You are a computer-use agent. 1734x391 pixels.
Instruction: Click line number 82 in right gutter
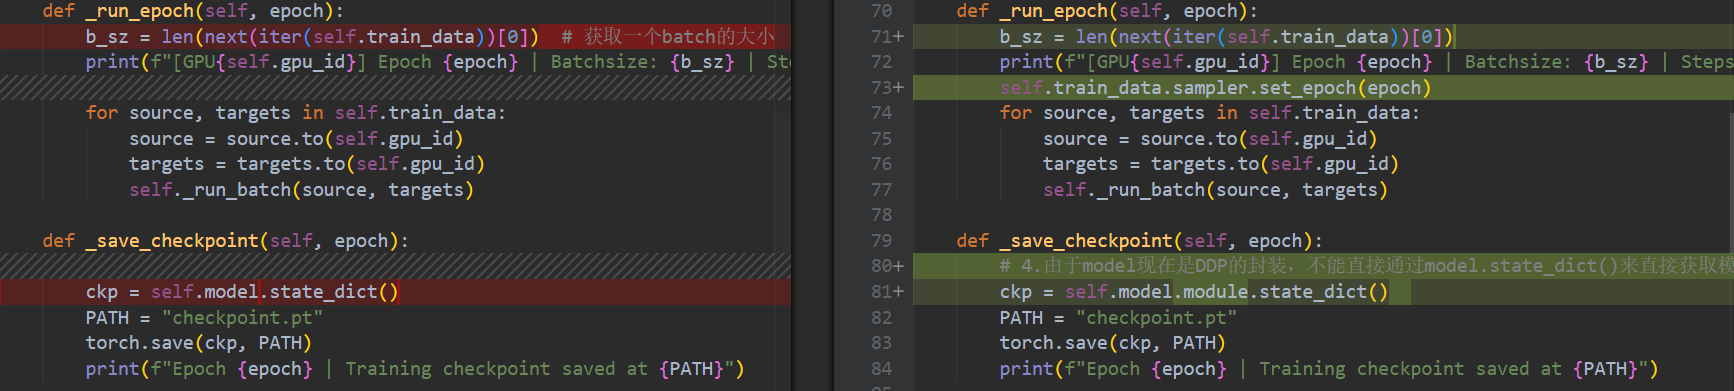(881, 318)
